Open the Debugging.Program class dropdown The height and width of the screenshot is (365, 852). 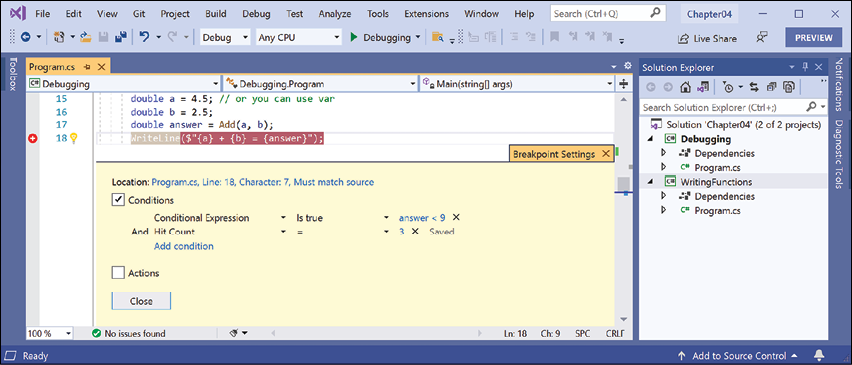[320, 84]
